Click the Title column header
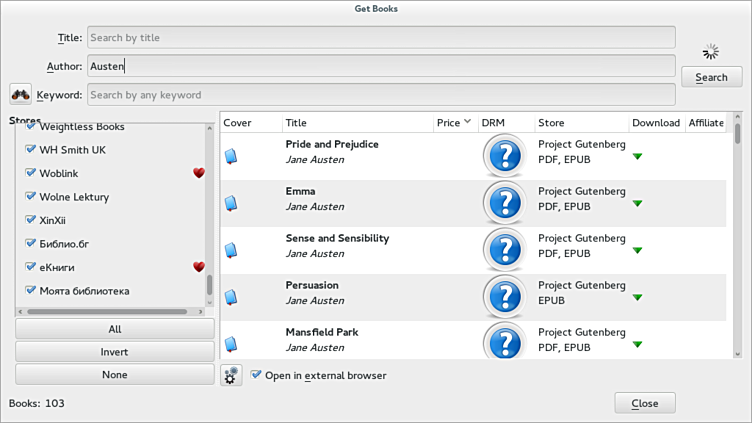Viewport: 752px width, 423px height. coord(356,123)
